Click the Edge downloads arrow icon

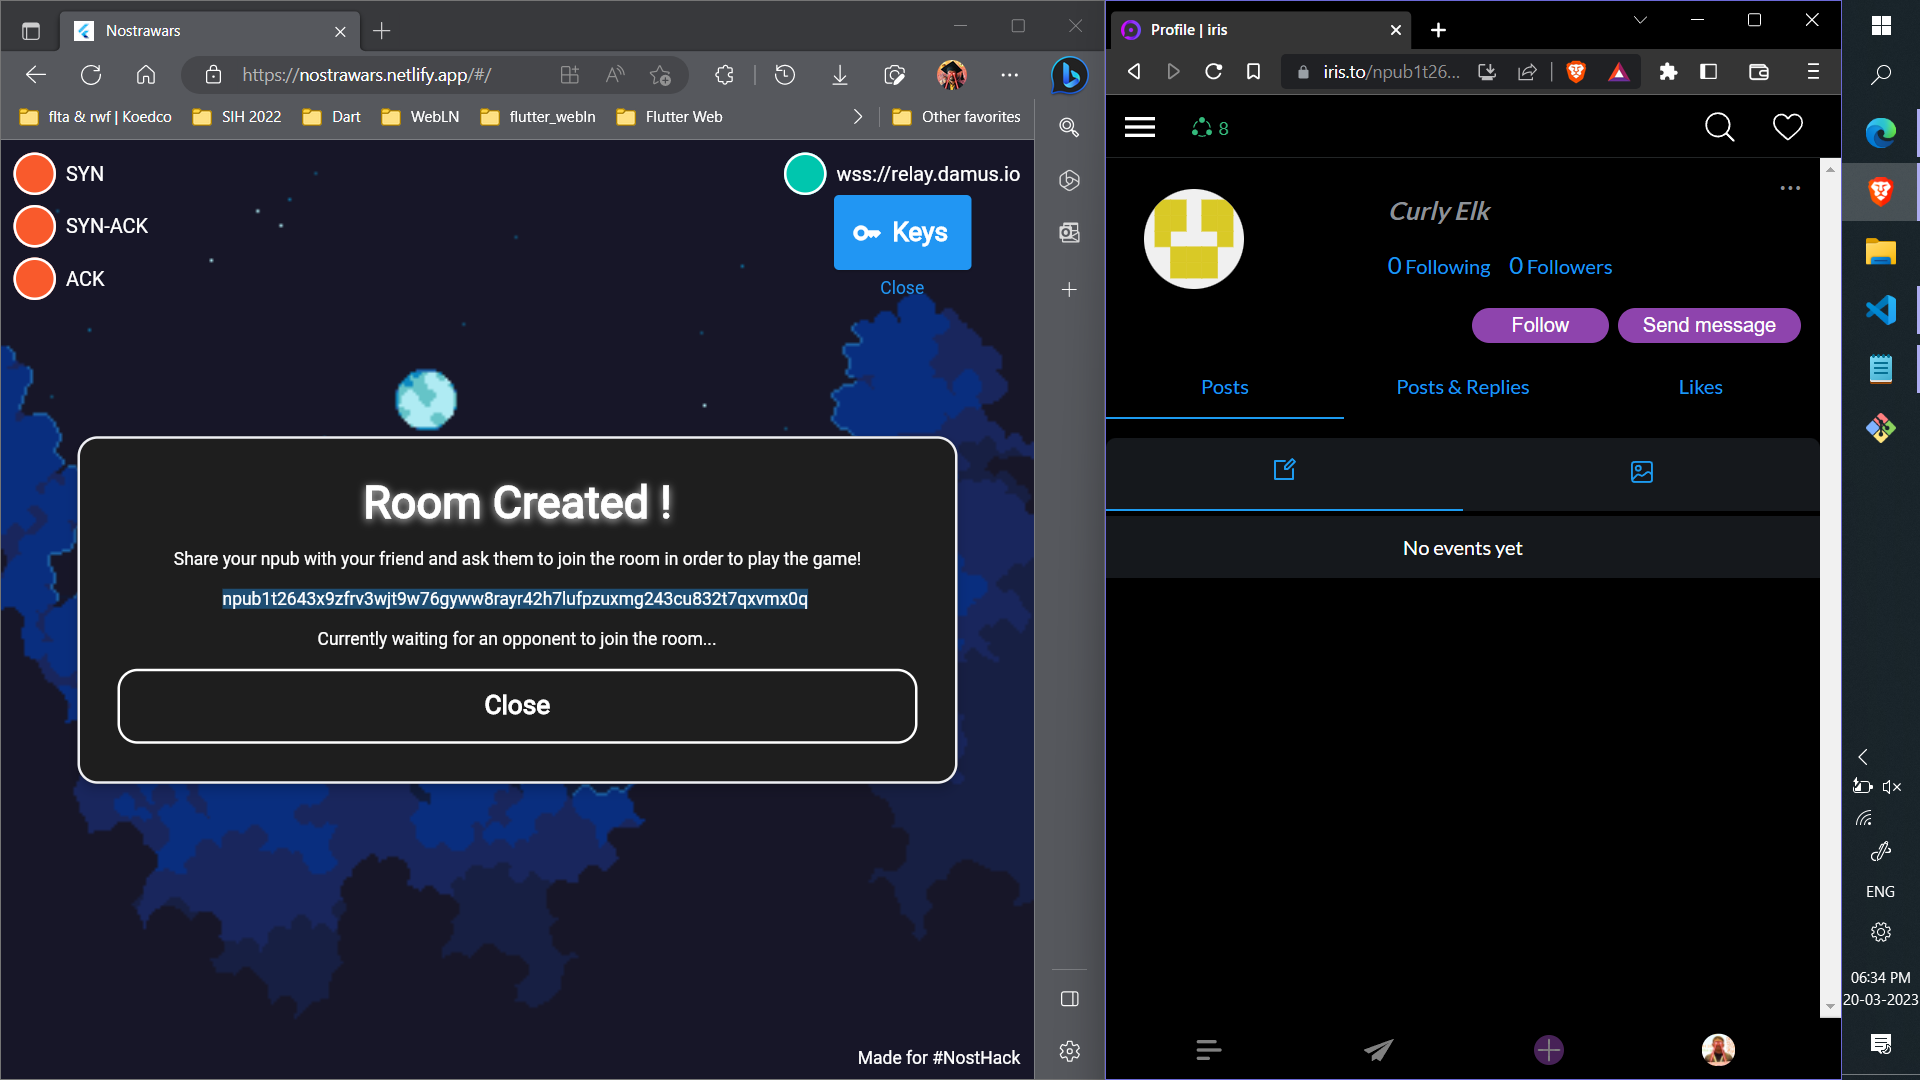[840, 75]
